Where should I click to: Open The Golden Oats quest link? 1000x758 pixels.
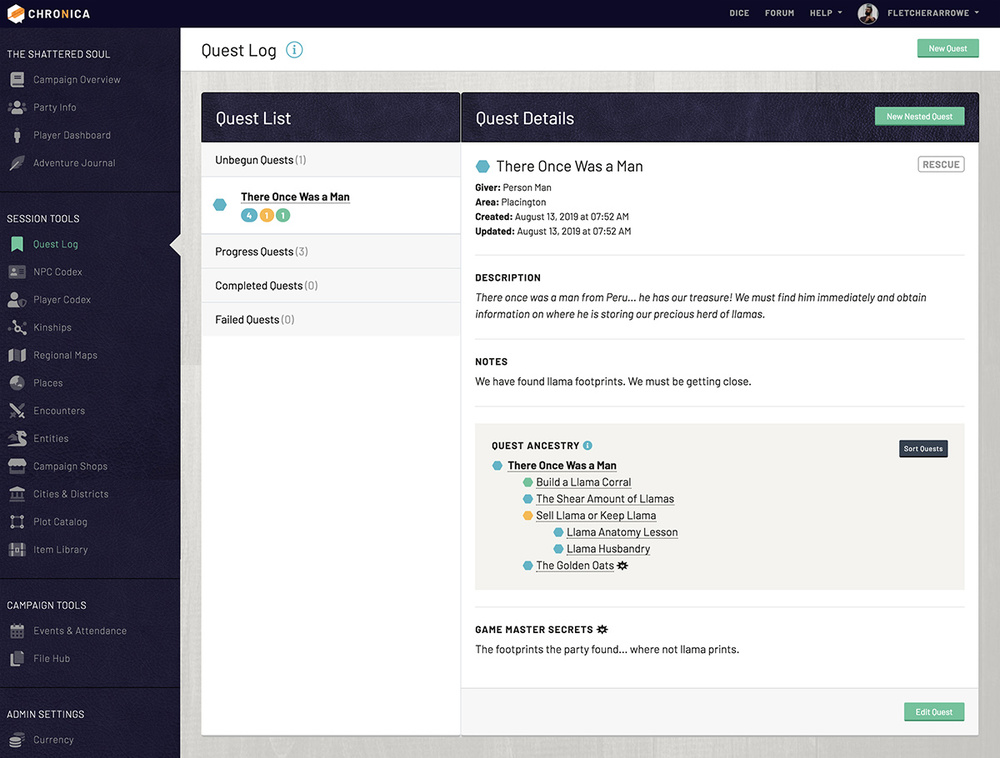click(575, 566)
